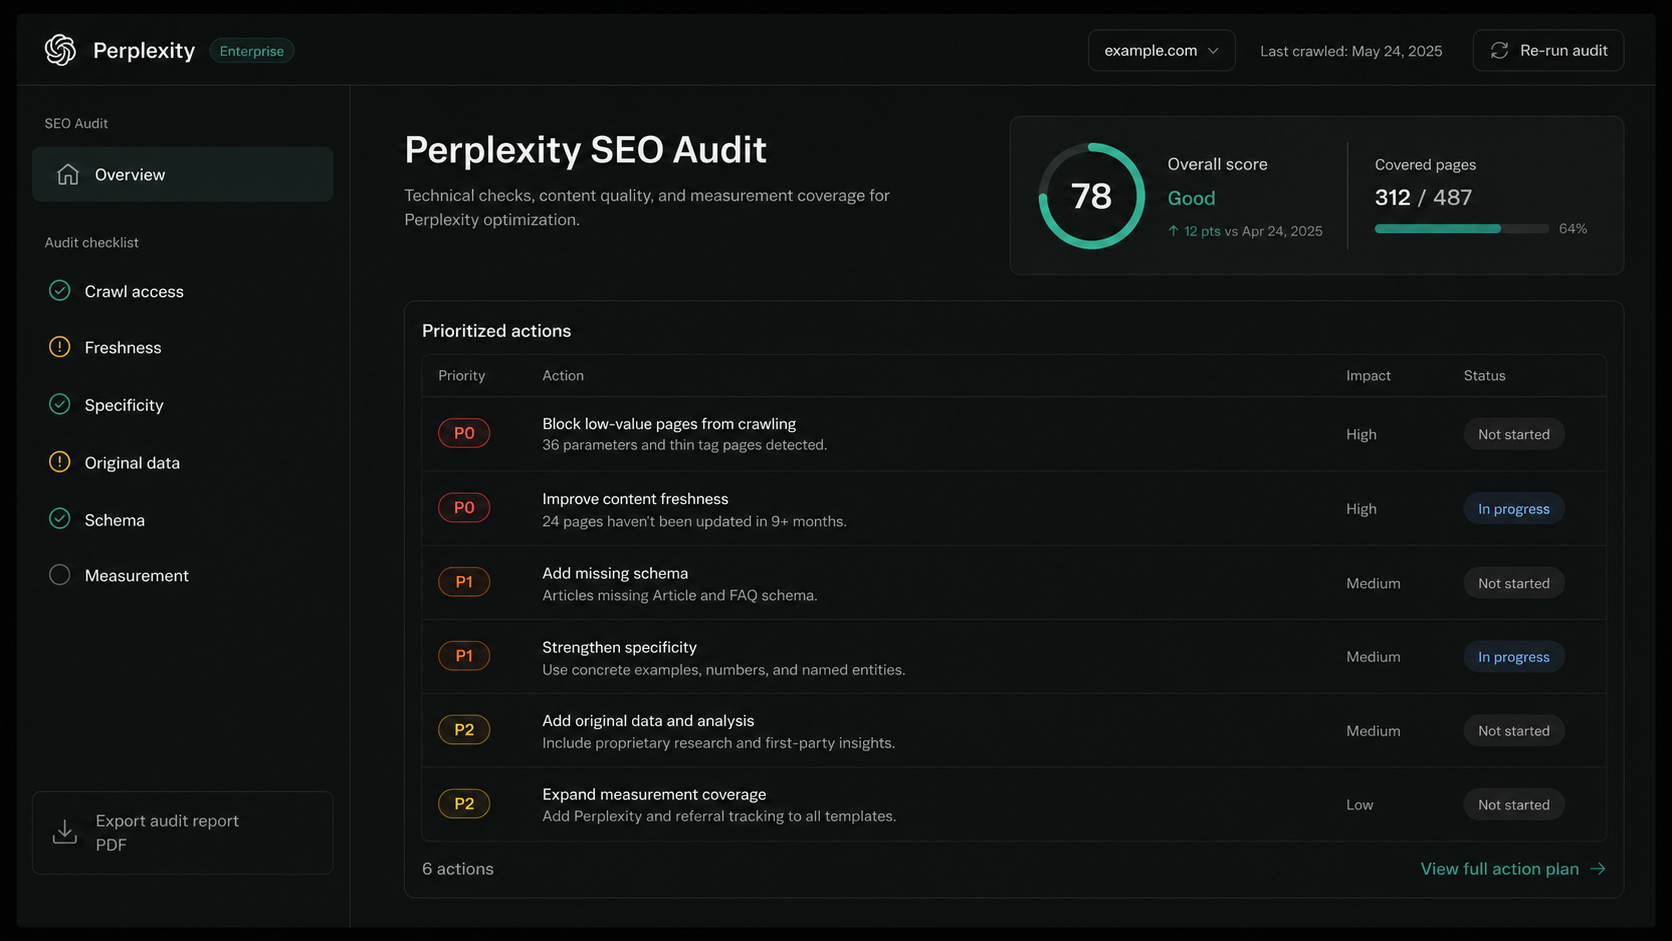Screen dimensions: 1672x941
Task: Click the Add missing schema action title
Action: [615, 573]
